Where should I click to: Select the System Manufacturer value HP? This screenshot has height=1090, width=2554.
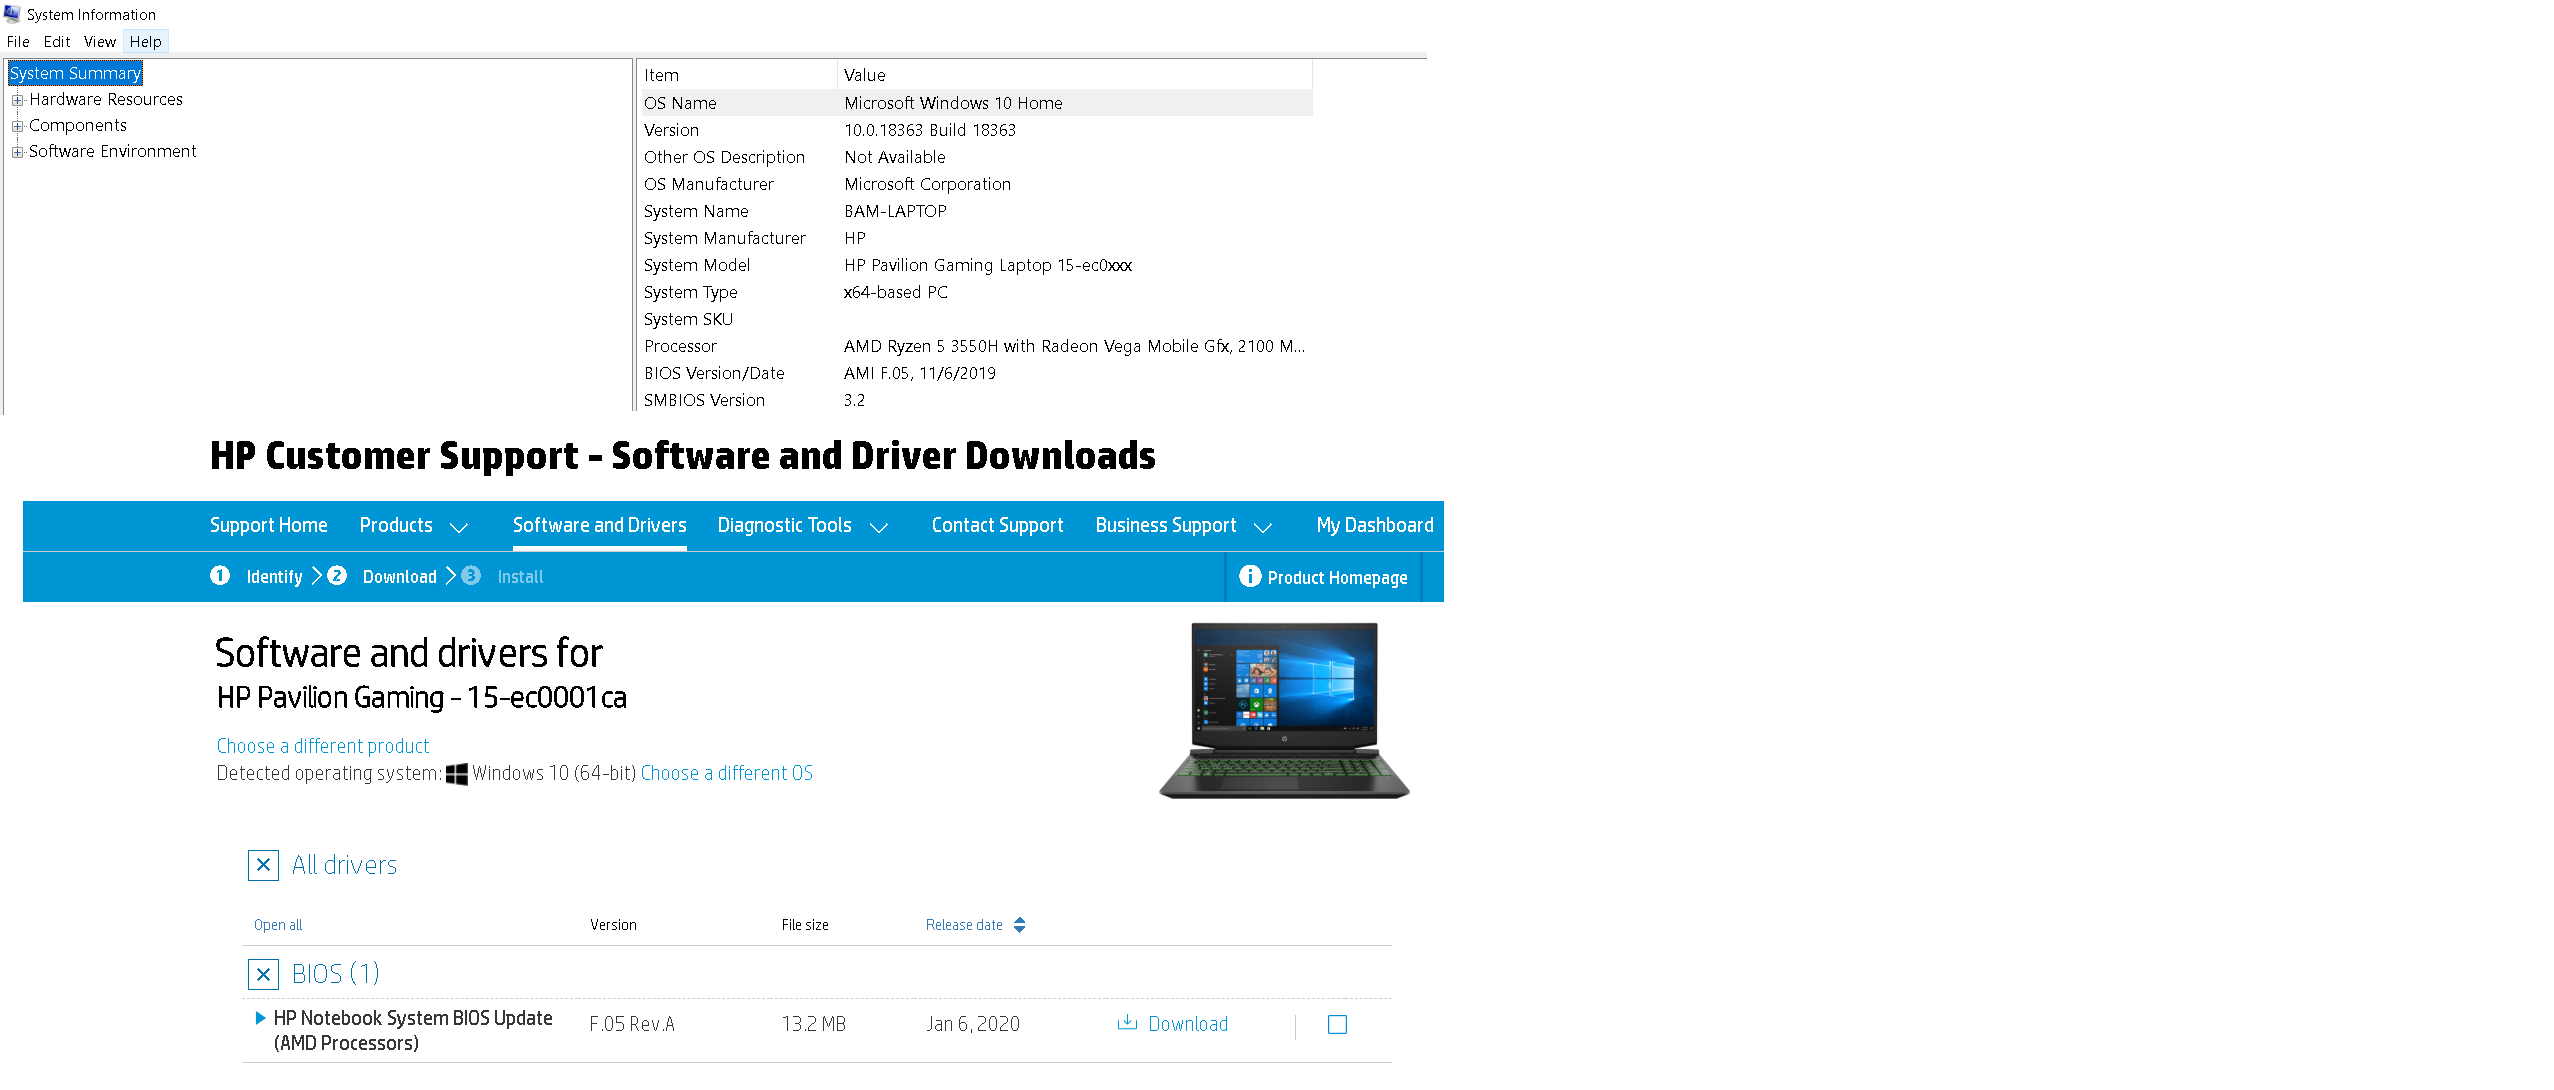[855, 238]
